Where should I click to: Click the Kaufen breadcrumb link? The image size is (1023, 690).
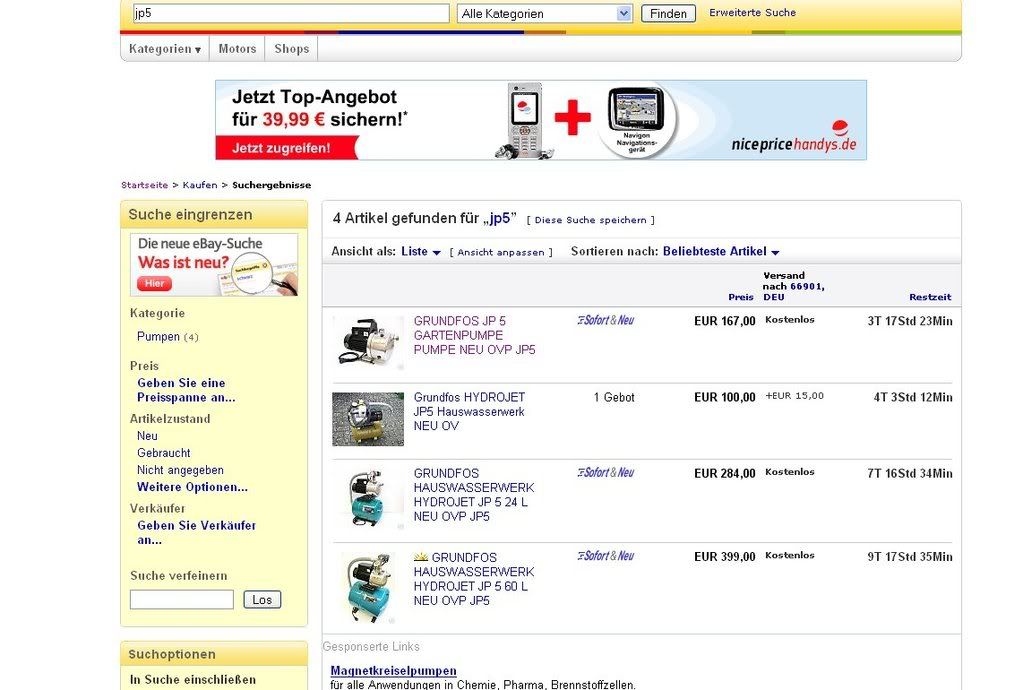coord(200,185)
